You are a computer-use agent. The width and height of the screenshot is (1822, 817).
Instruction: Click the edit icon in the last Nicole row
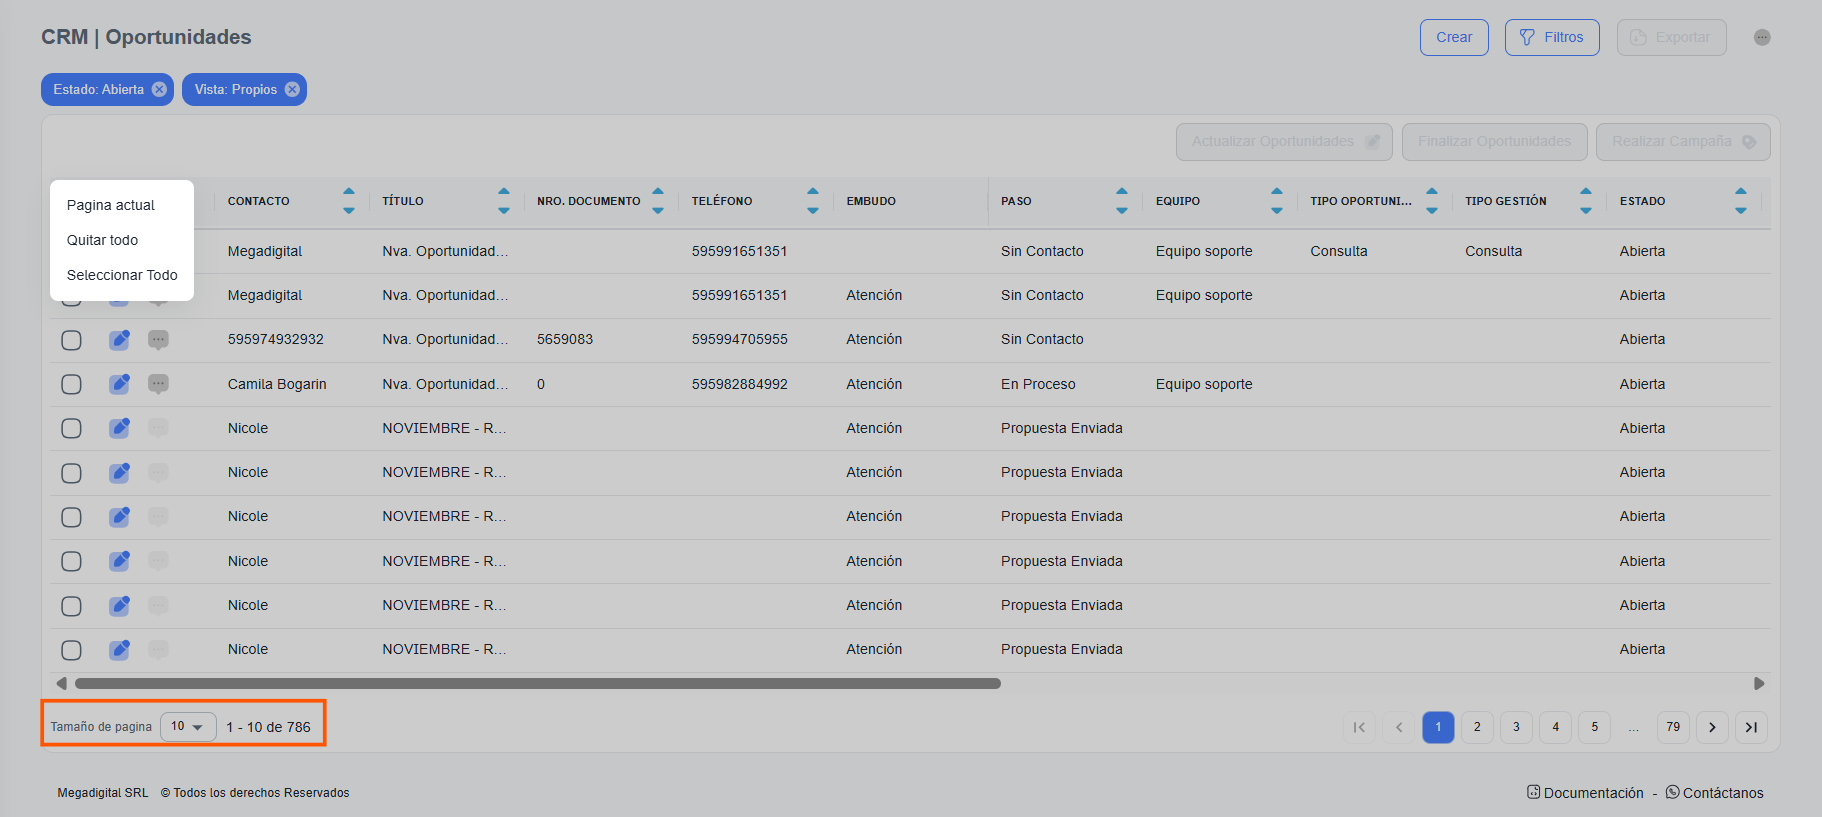(119, 650)
